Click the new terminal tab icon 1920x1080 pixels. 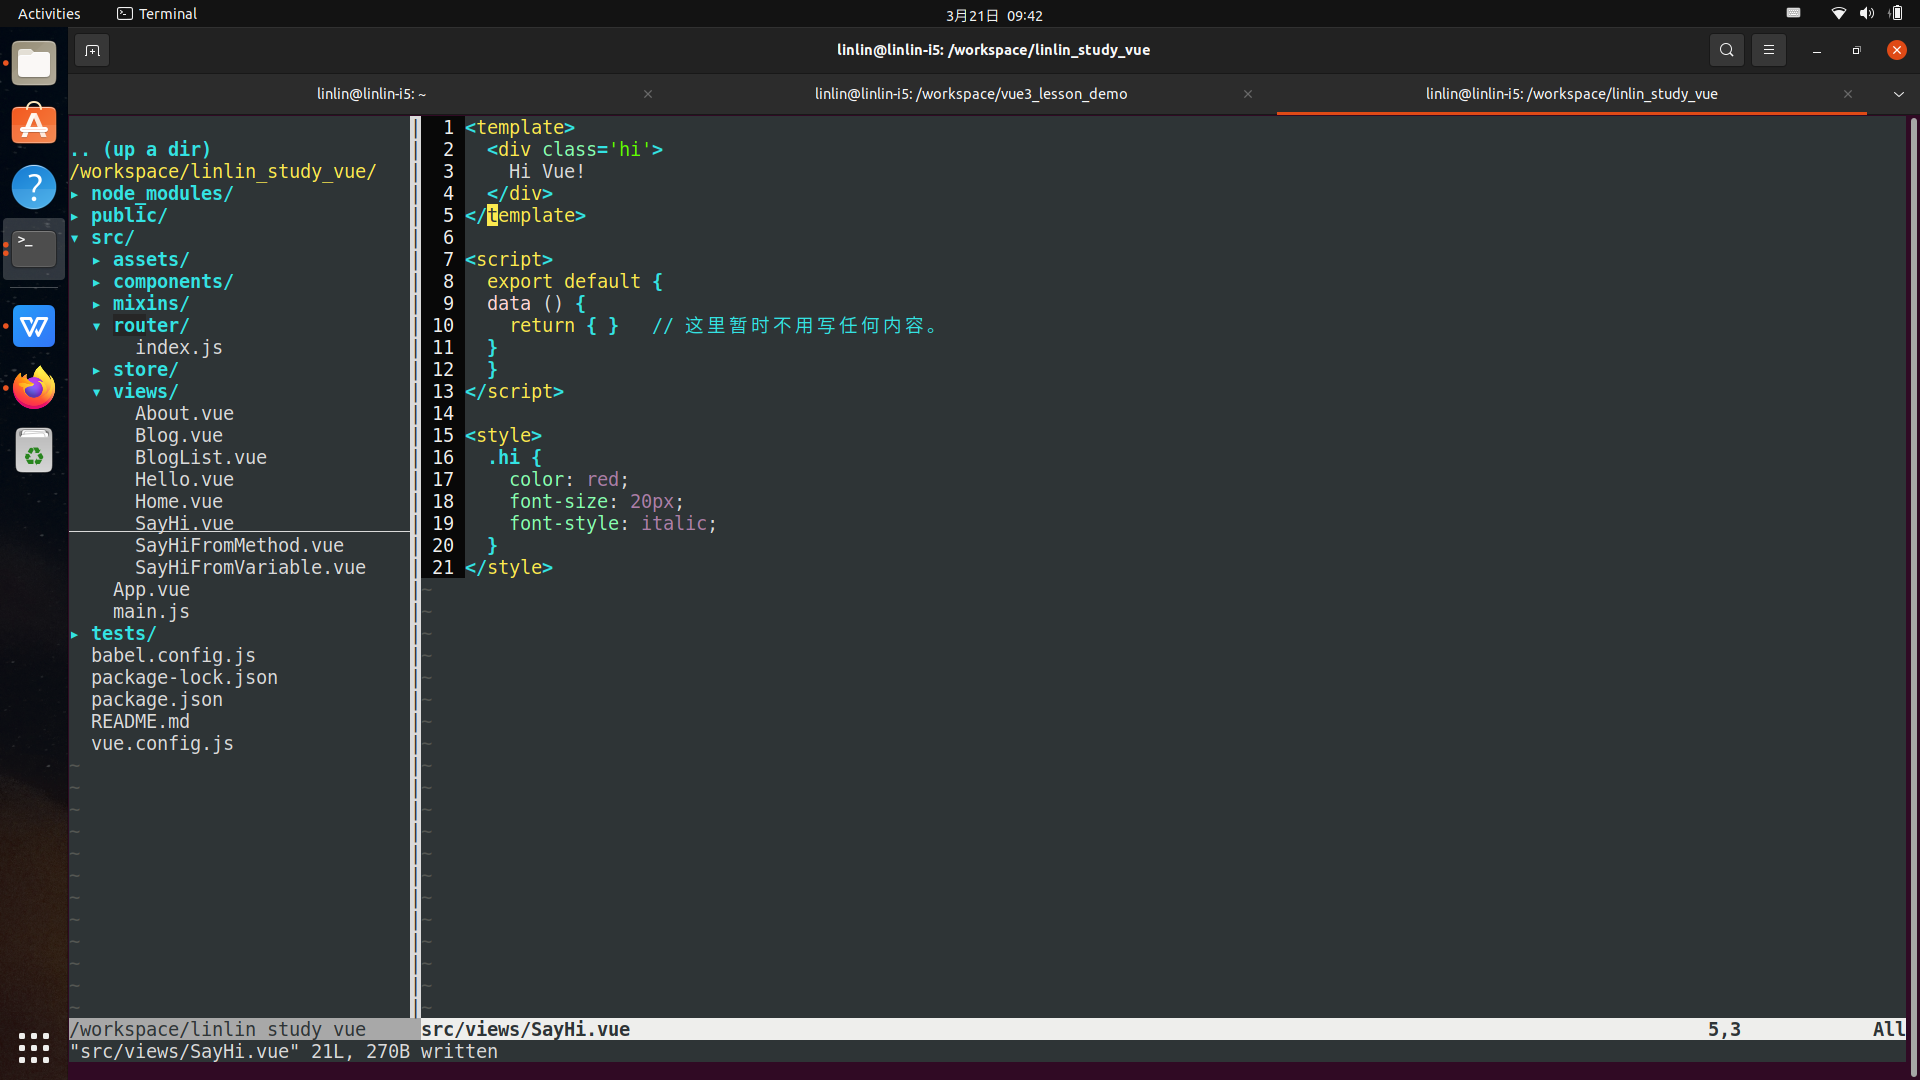click(92, 50)
